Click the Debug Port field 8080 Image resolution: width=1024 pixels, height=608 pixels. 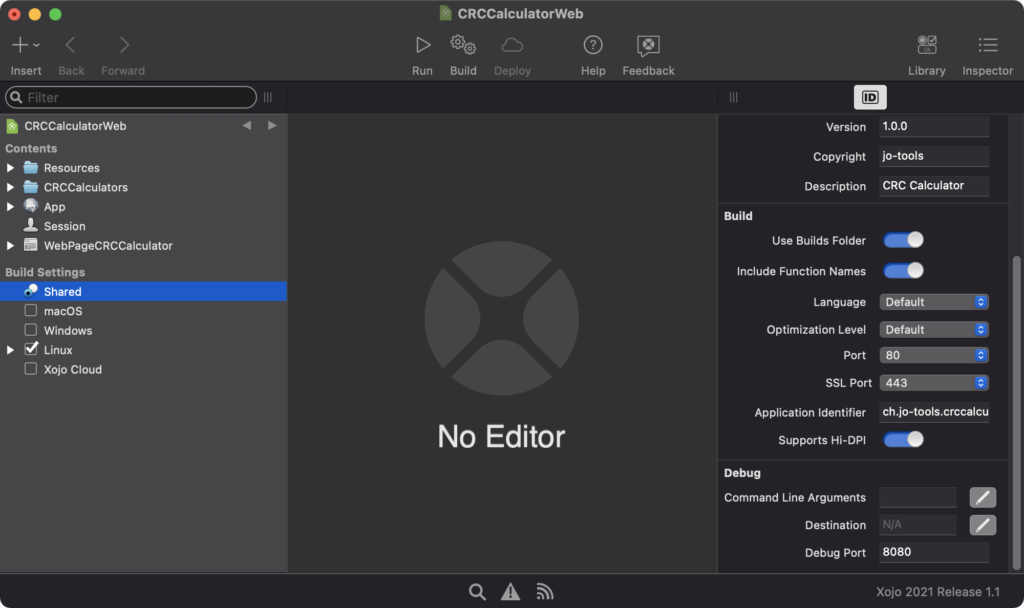[934, 552]
